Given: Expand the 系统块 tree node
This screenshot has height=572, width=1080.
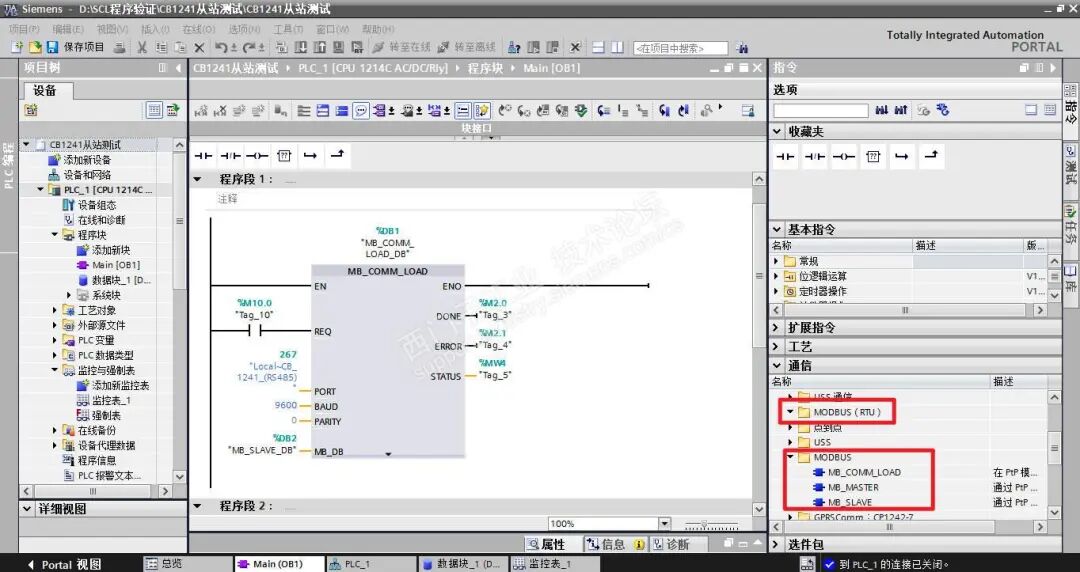Looking at the screenshot, I should click(69, 295).
